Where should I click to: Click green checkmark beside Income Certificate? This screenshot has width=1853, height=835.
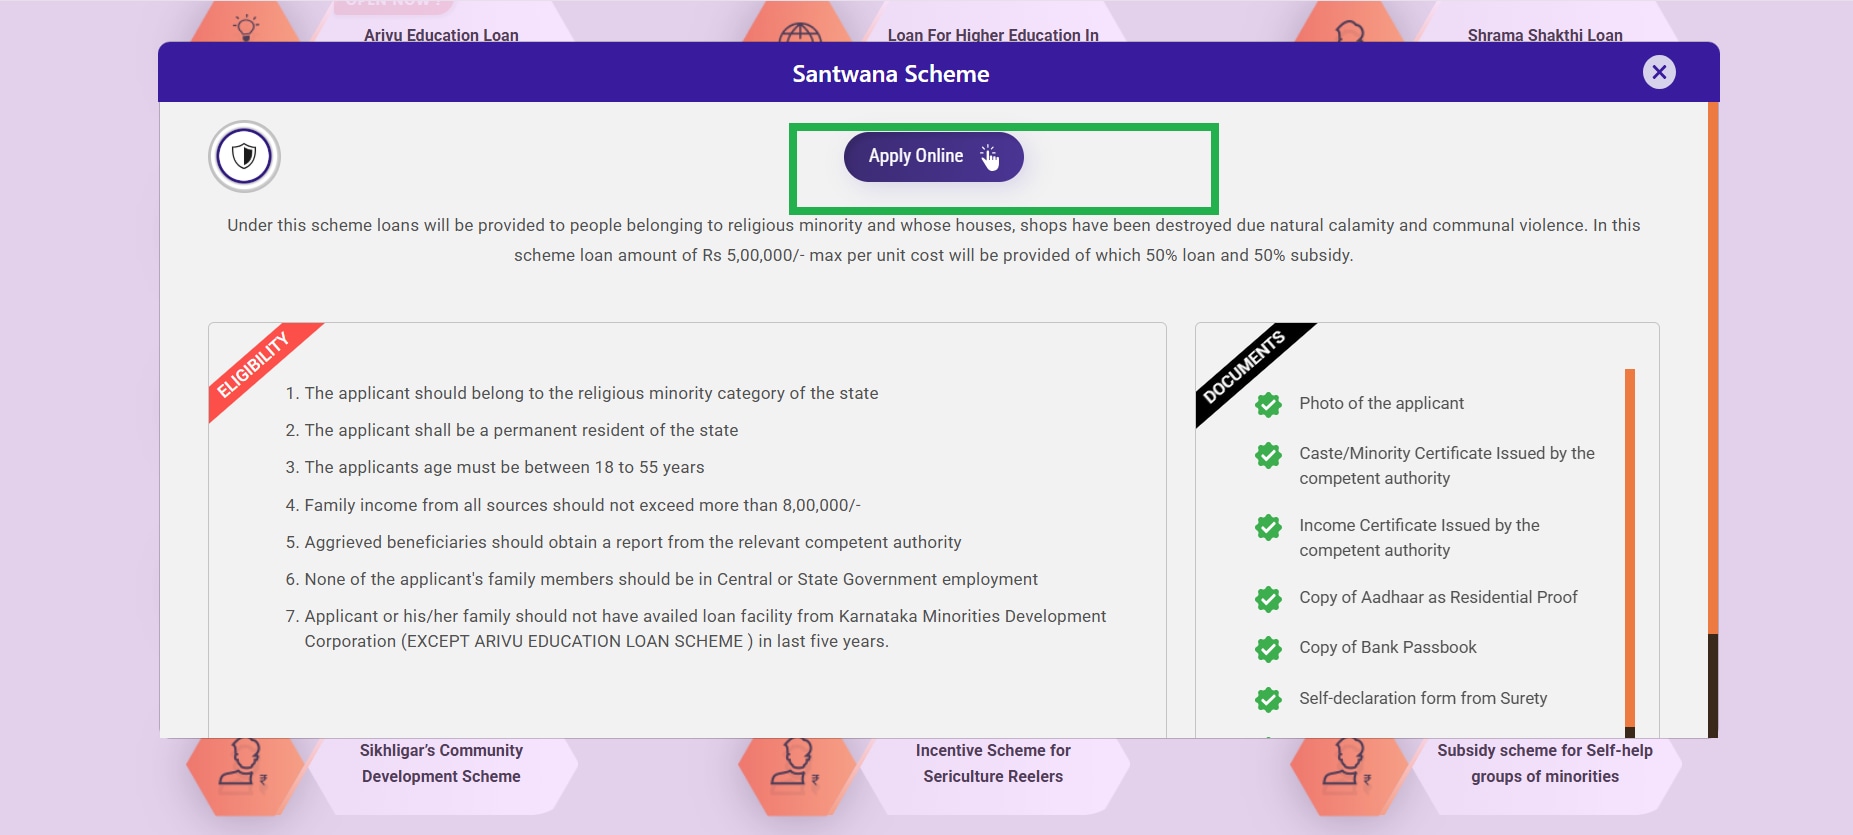[x=1268, y=527]
